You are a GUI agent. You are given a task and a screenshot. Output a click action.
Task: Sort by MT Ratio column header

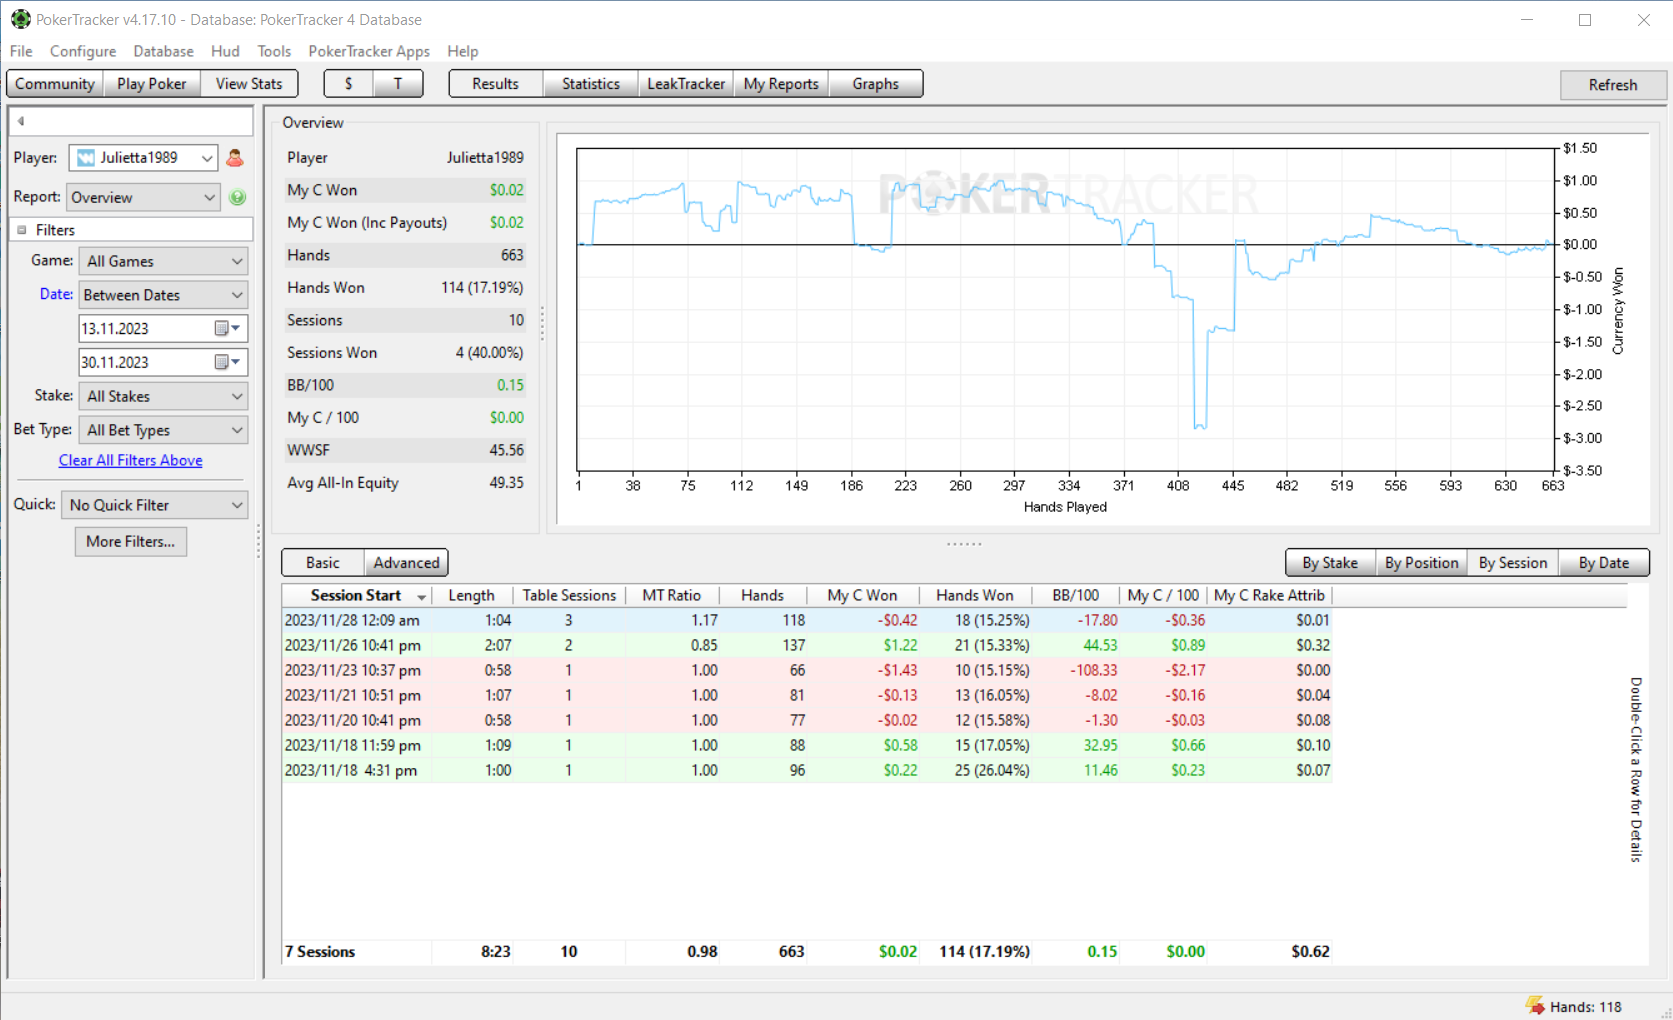point(672,595)
